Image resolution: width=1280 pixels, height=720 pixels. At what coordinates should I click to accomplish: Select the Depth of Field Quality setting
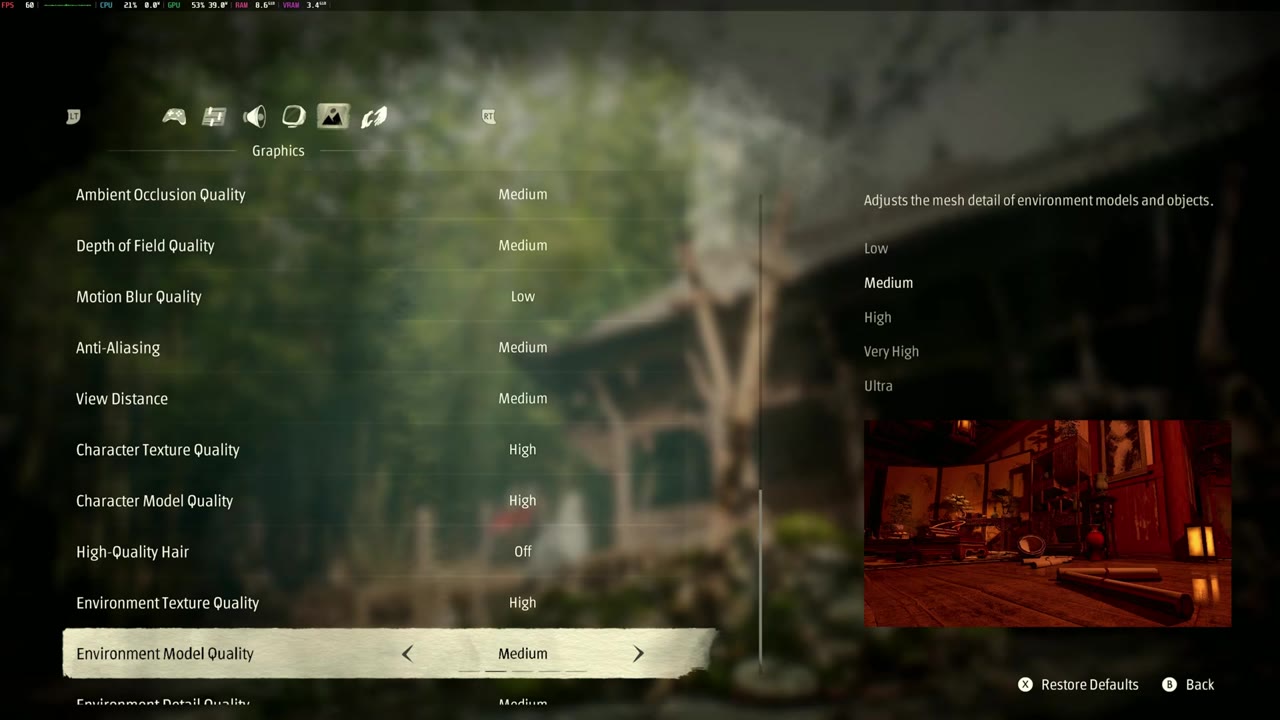[x=390, y=246]
